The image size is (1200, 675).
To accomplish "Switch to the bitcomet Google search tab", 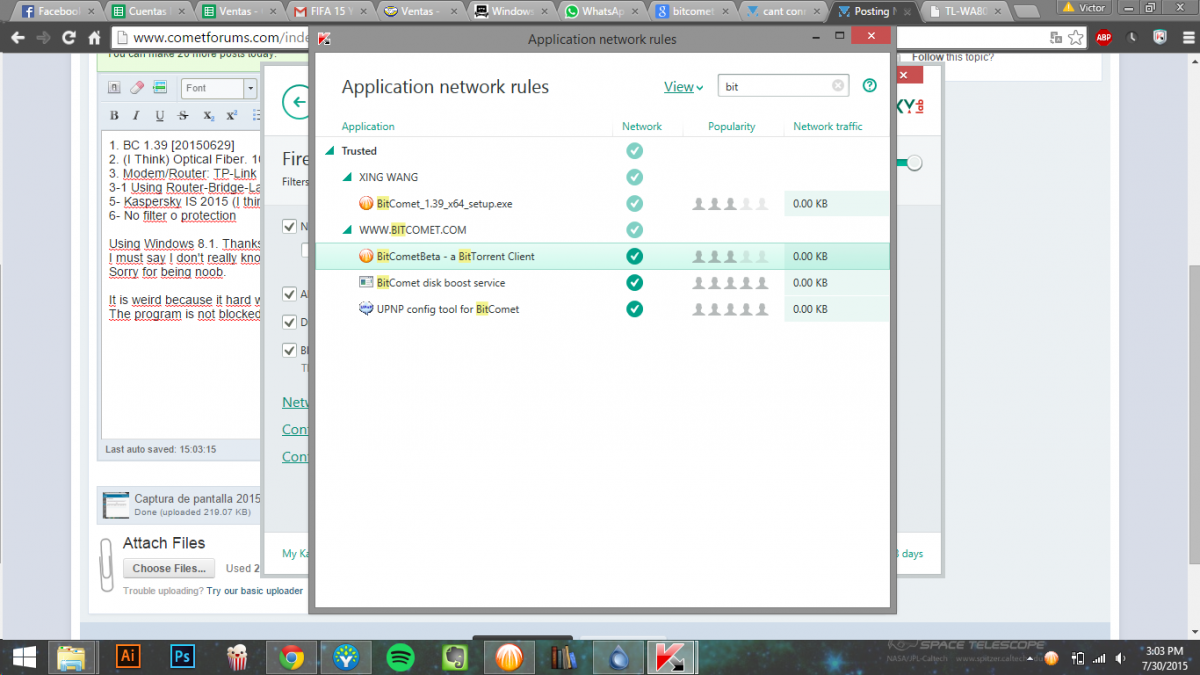I will 693,11.
